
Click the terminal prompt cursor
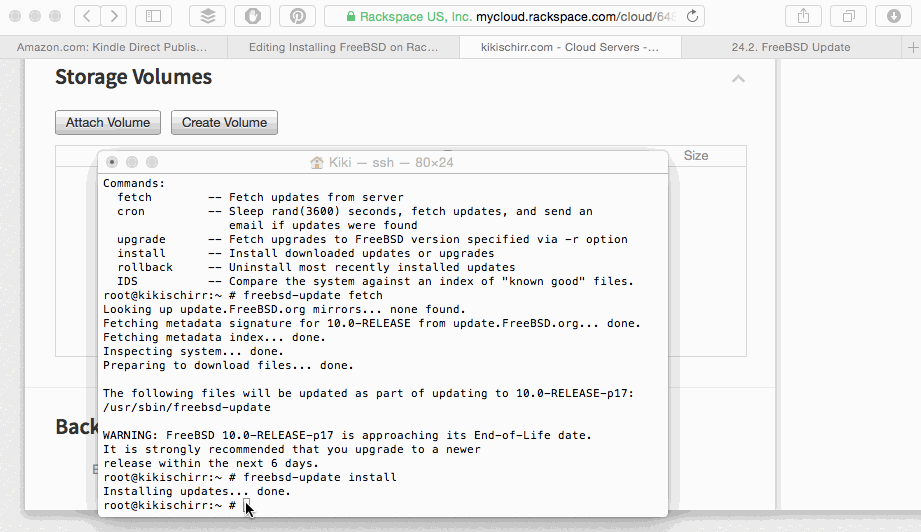(x=247, y=506)
